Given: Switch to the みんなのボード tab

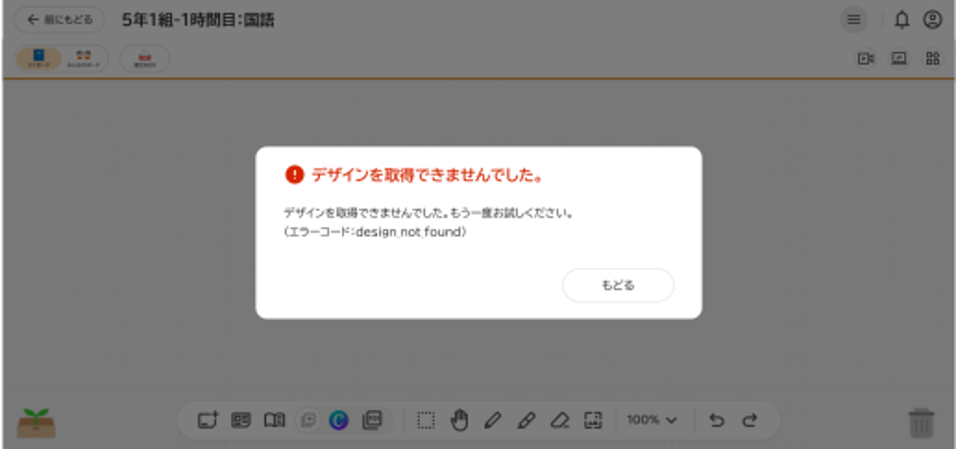Looking at the screenshot, I should pyautogui.click(x=84, y=59).
